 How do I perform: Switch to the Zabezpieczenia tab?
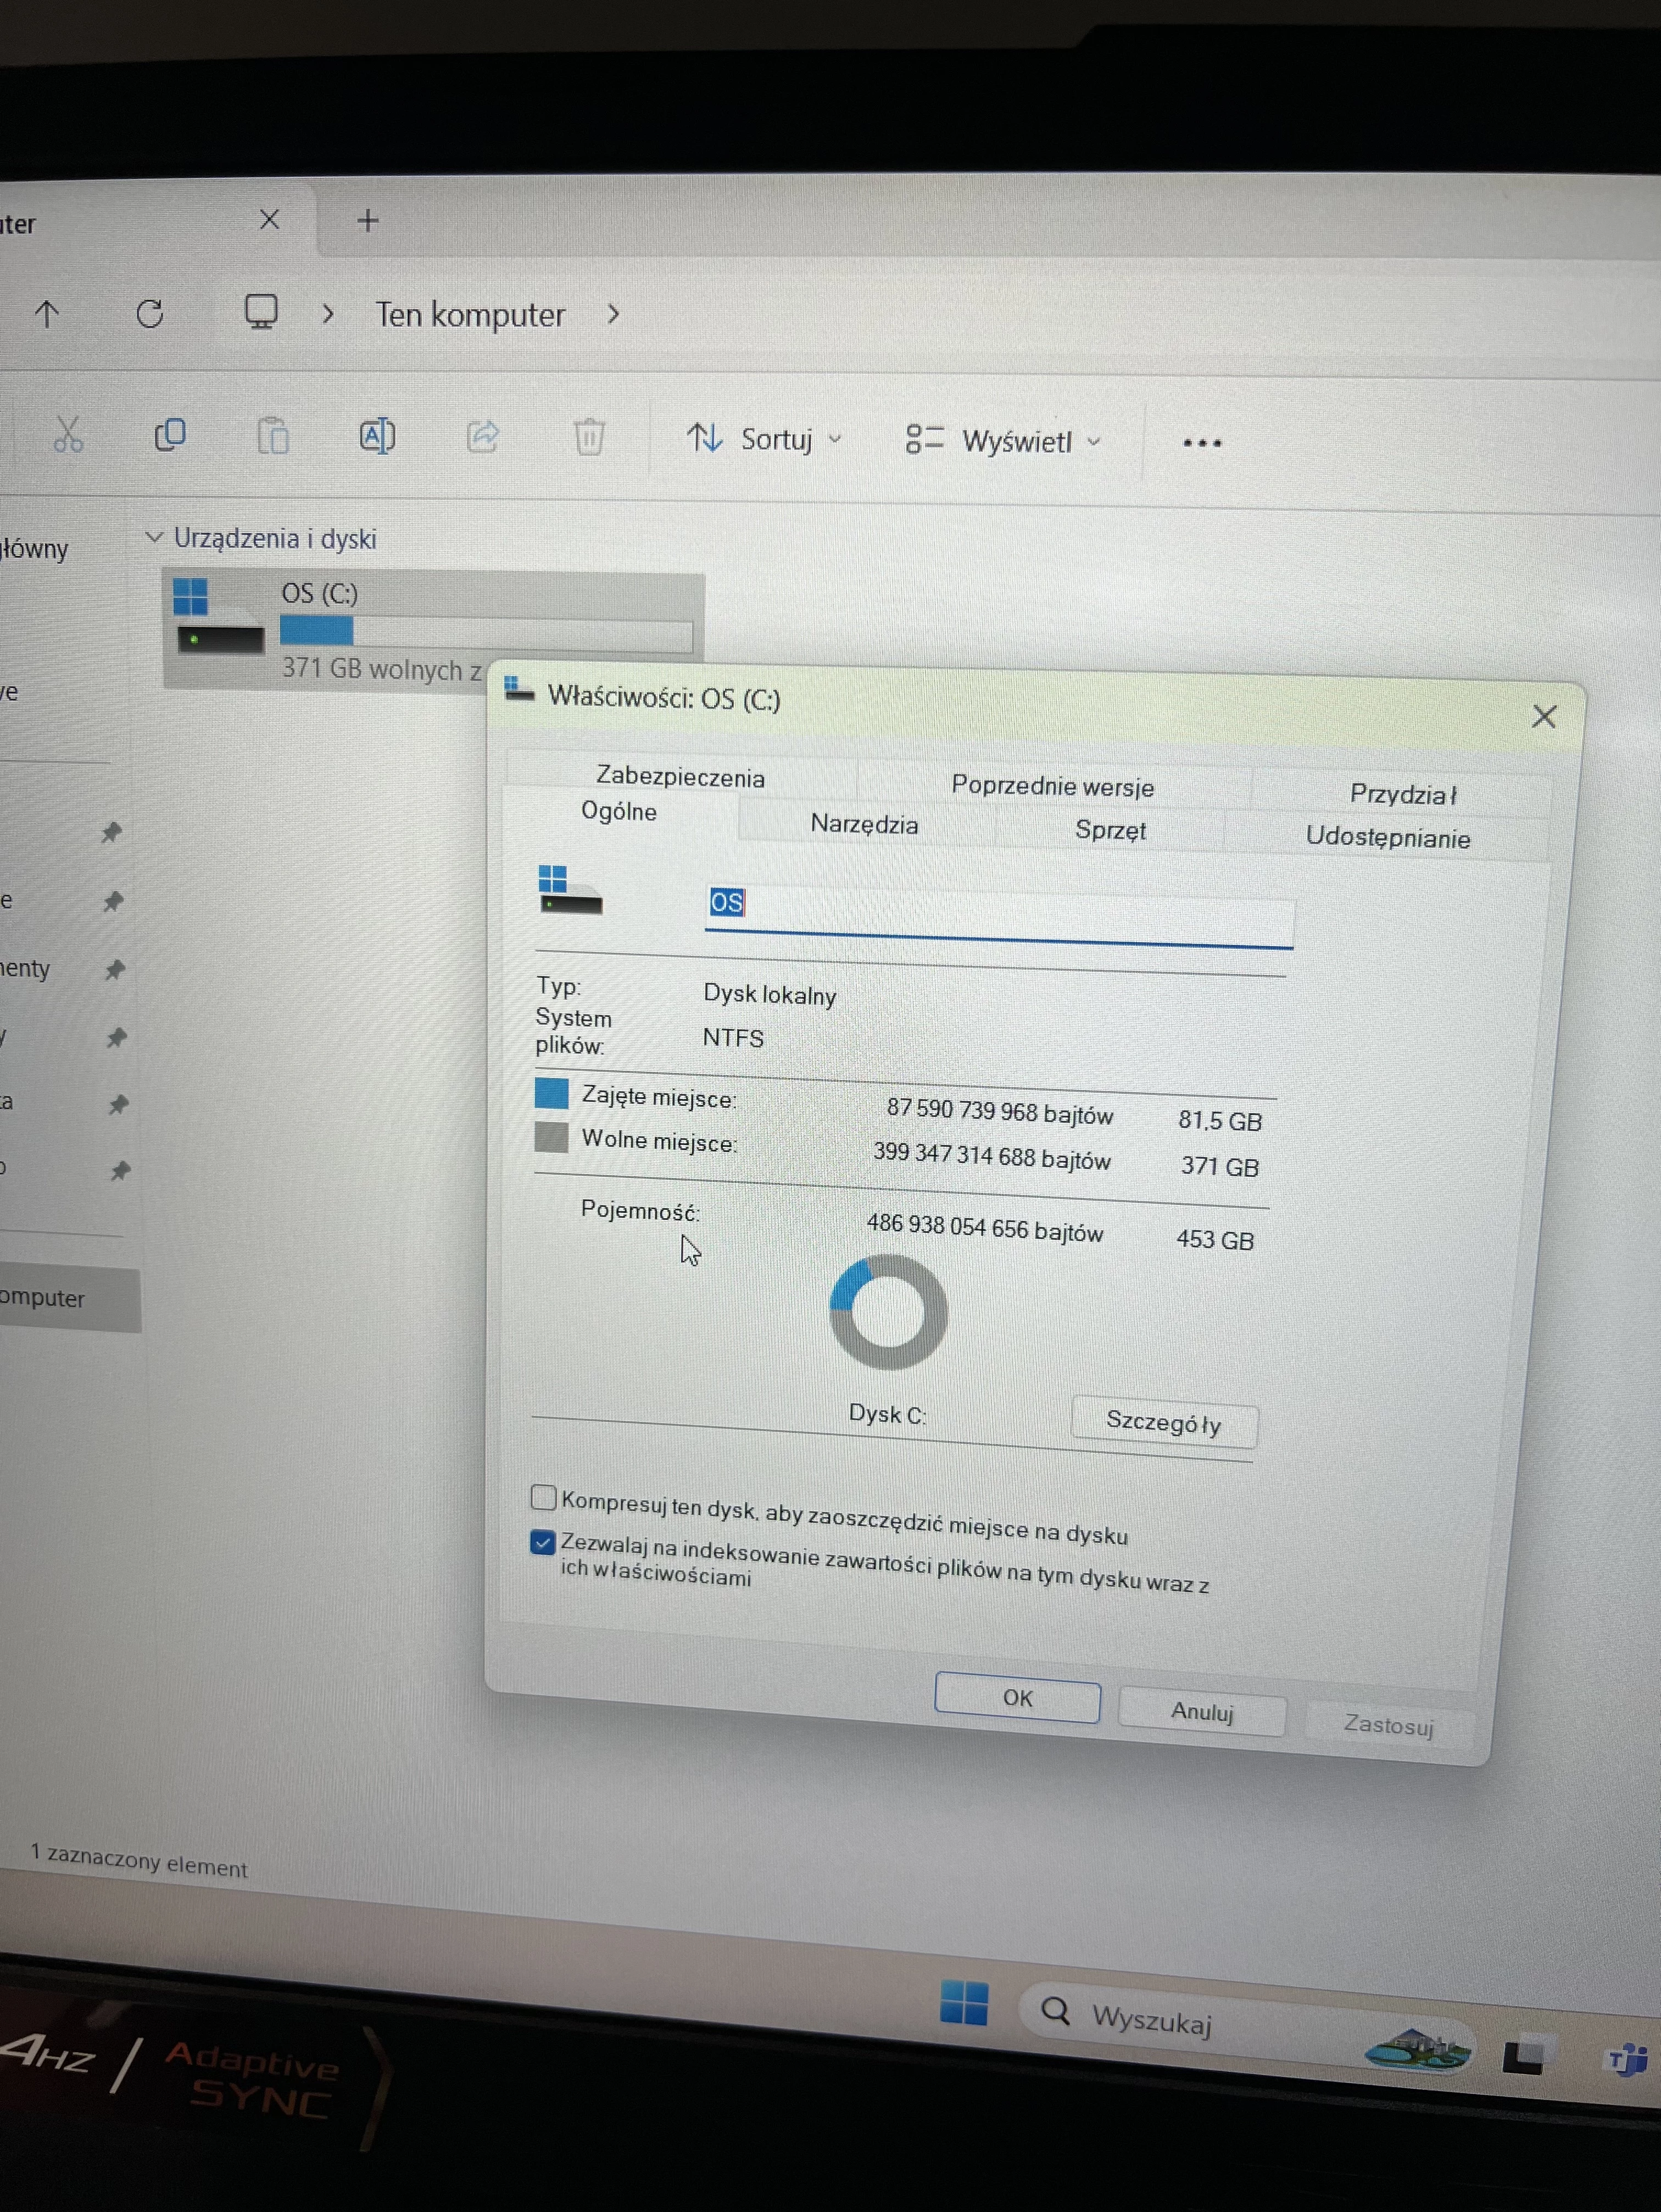click(680, 777)
